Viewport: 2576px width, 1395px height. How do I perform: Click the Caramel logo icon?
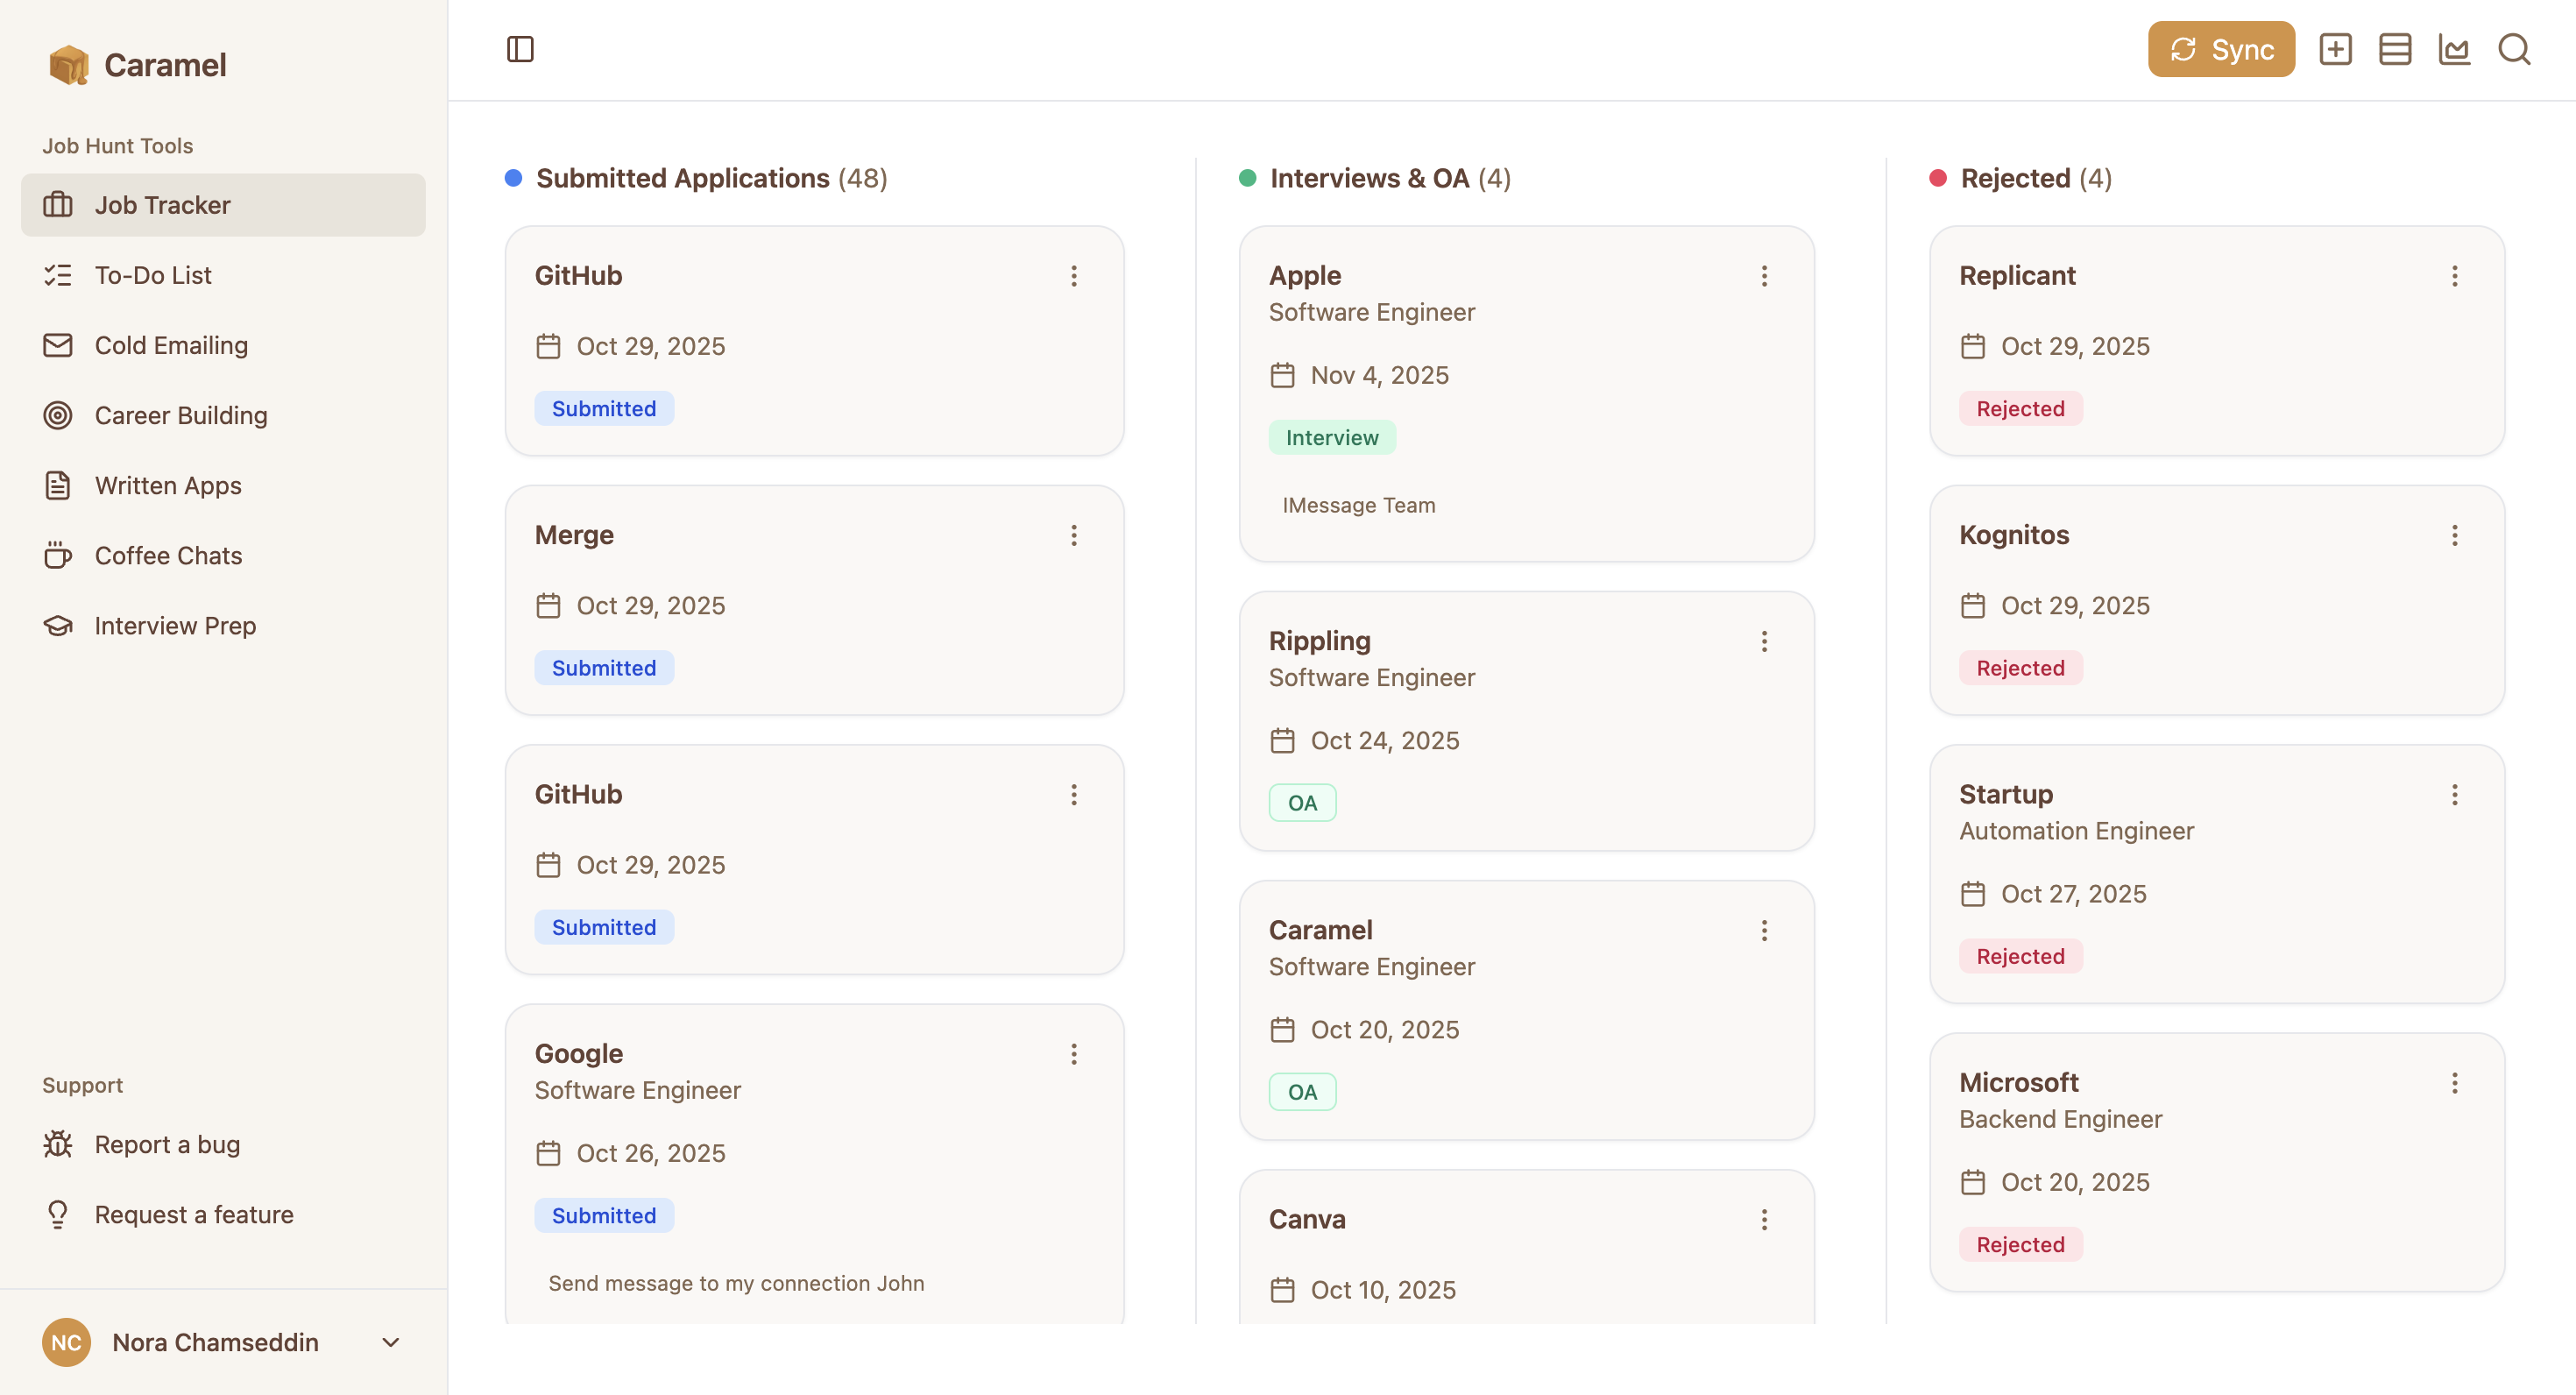(68, 65)
